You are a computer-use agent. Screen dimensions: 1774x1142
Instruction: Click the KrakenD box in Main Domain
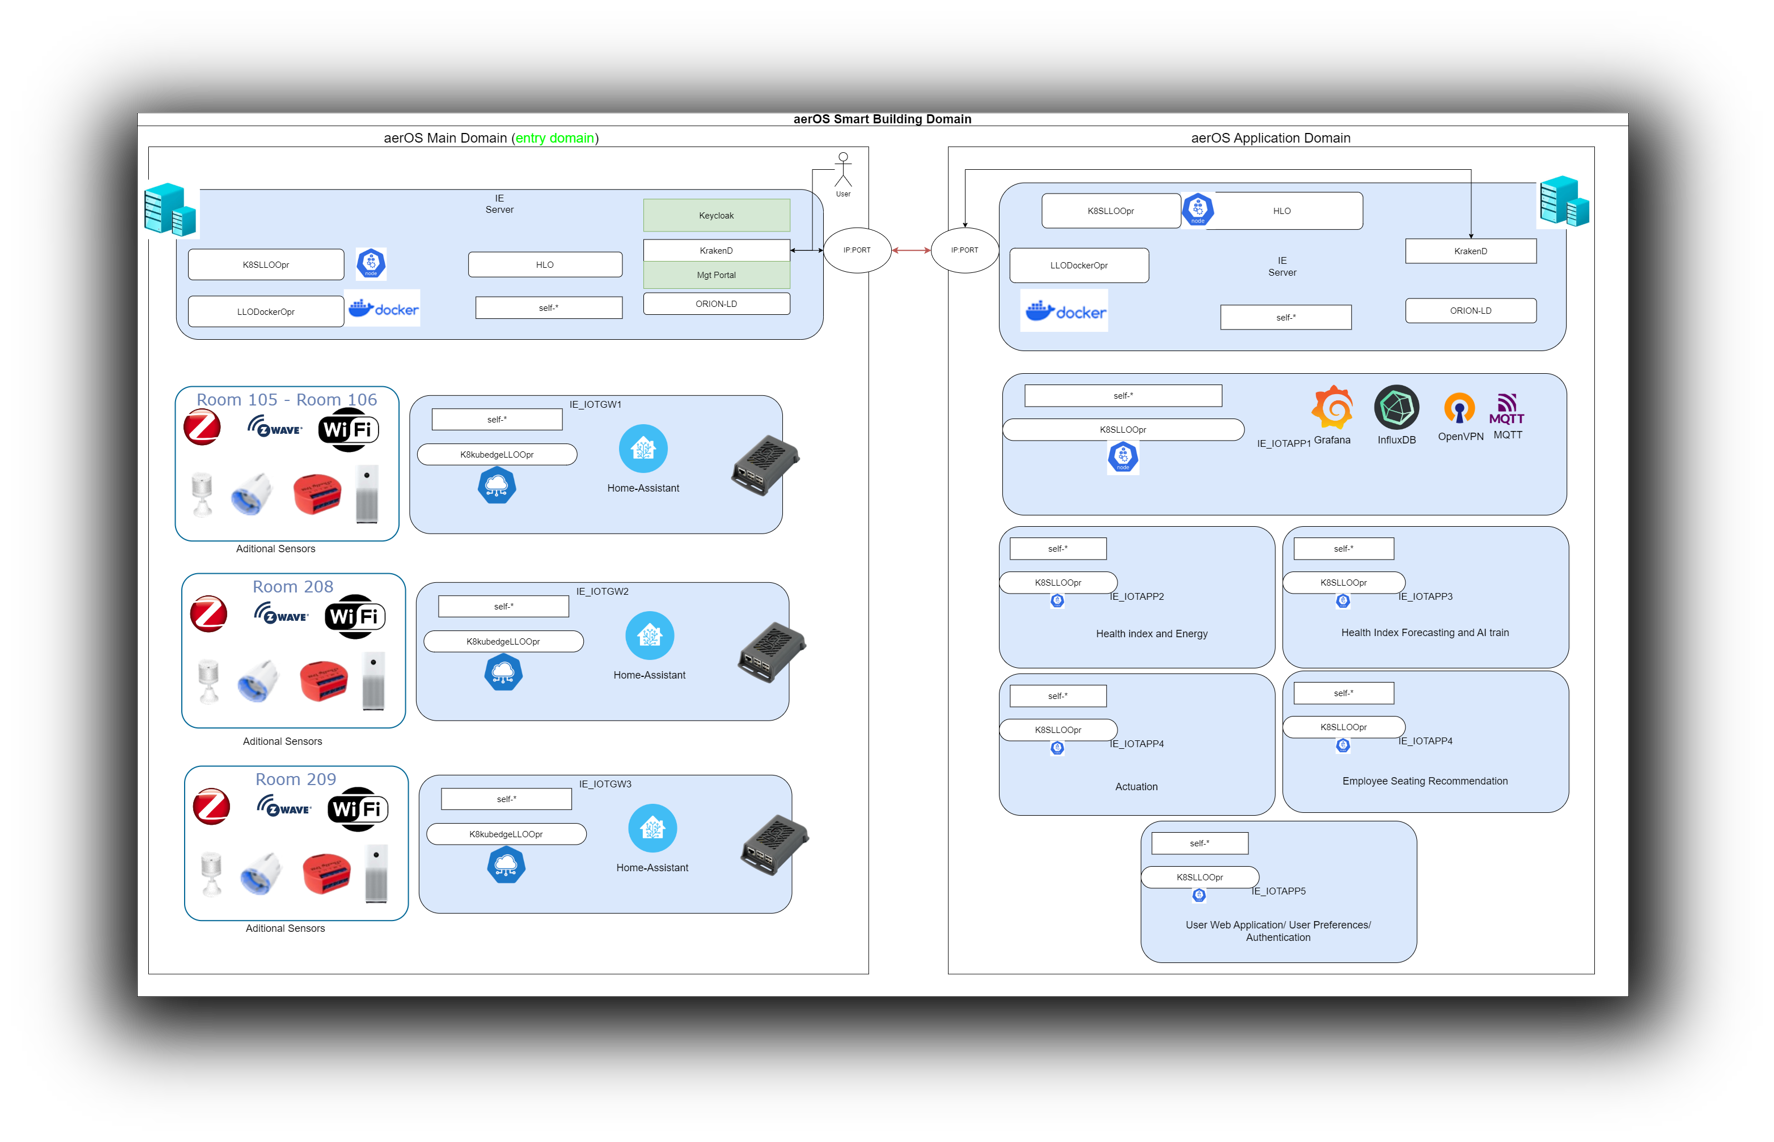coord(716,250)
